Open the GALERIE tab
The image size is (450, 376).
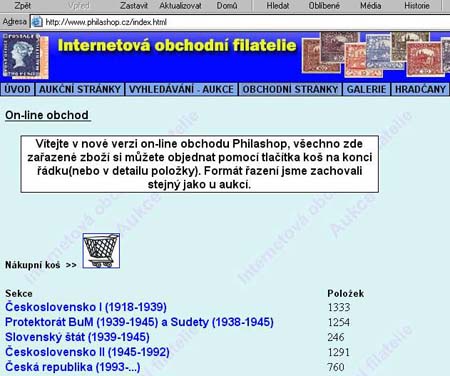click(x=366, y=89)
